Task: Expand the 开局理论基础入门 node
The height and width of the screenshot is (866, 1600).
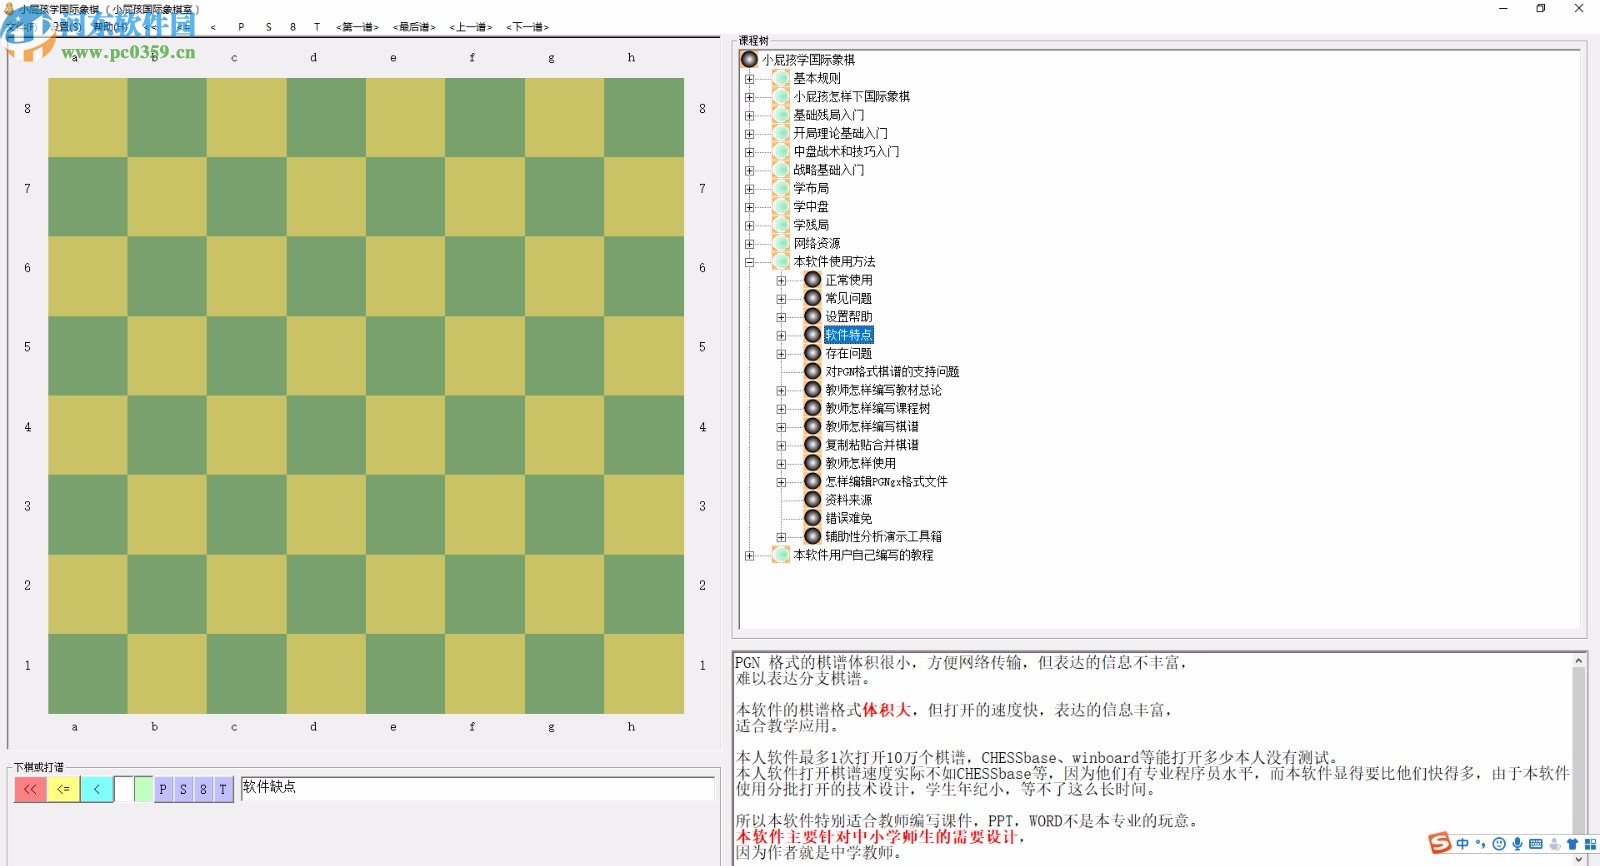Action: (x=749, y=133)
